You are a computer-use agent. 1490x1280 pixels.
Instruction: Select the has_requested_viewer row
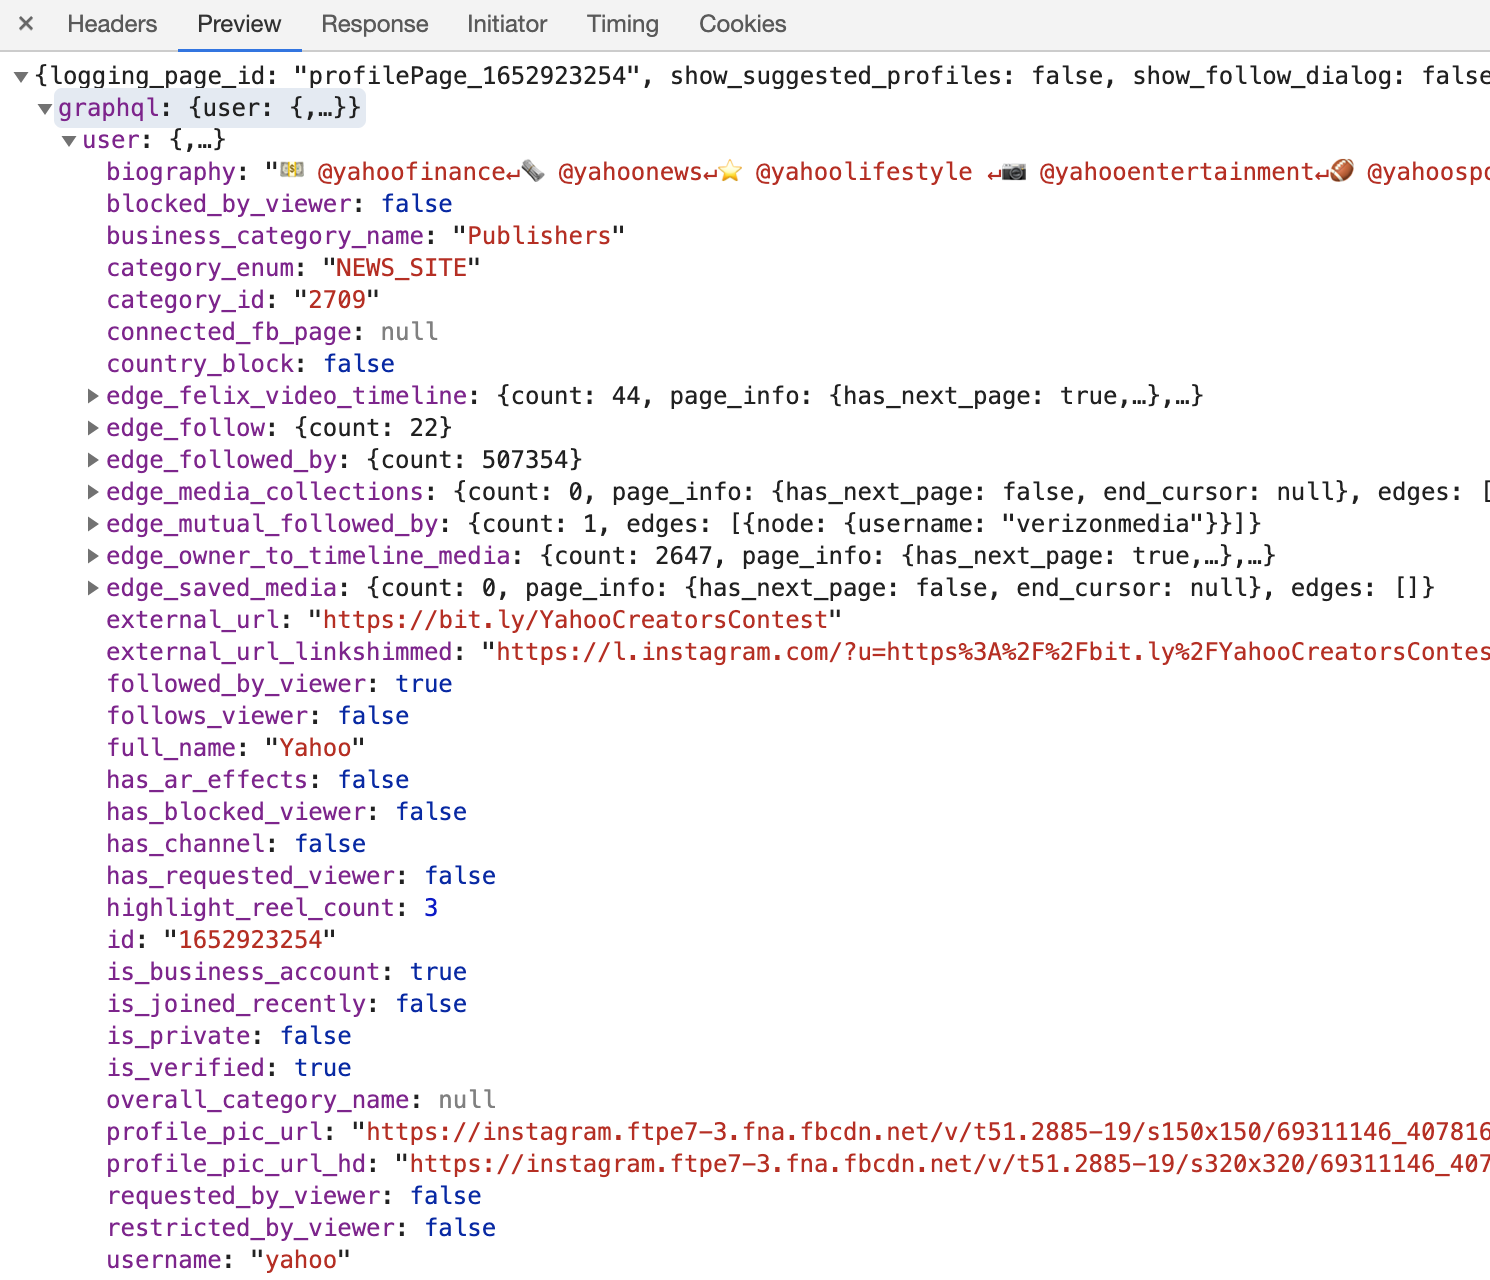click(x=301, y=876)
